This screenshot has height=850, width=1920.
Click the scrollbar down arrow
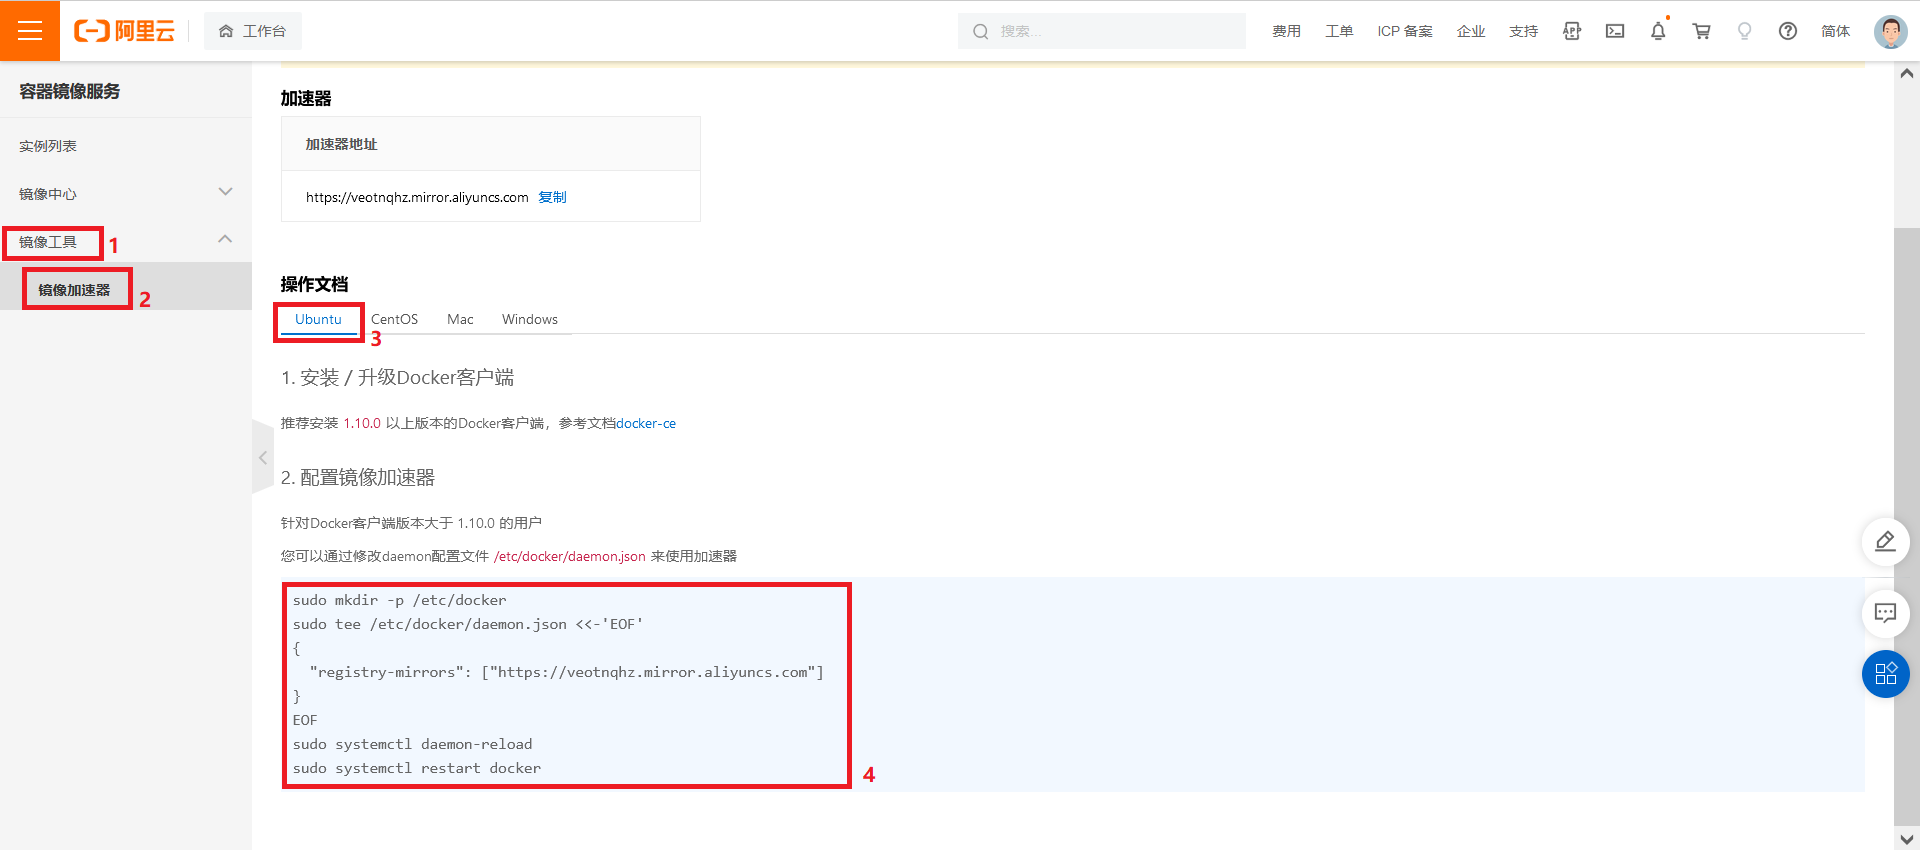coord(1907,839)
